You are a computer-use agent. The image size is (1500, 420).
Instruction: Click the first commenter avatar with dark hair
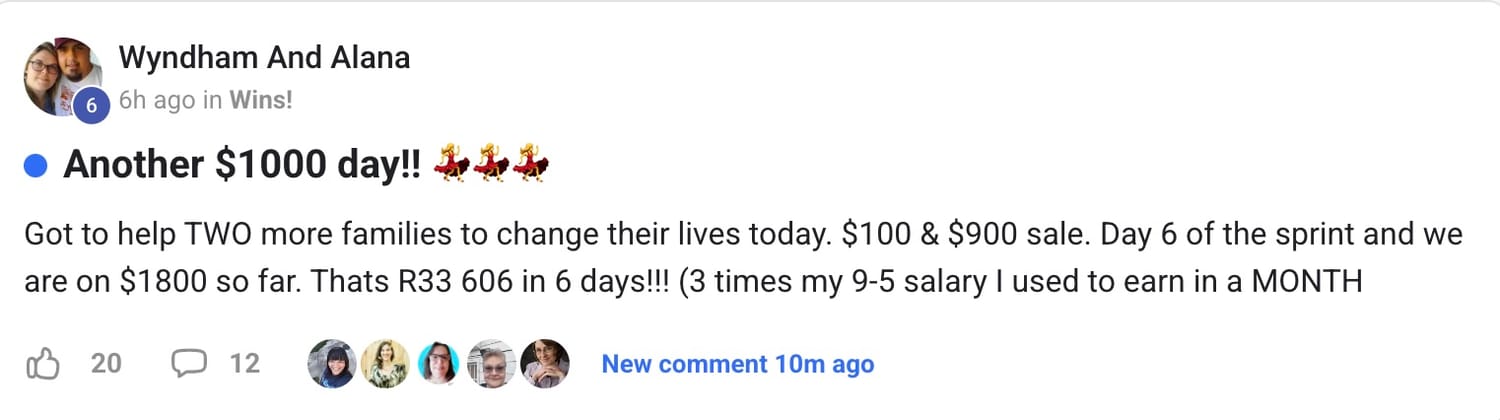pyautogui.click(x=331, y=364)
